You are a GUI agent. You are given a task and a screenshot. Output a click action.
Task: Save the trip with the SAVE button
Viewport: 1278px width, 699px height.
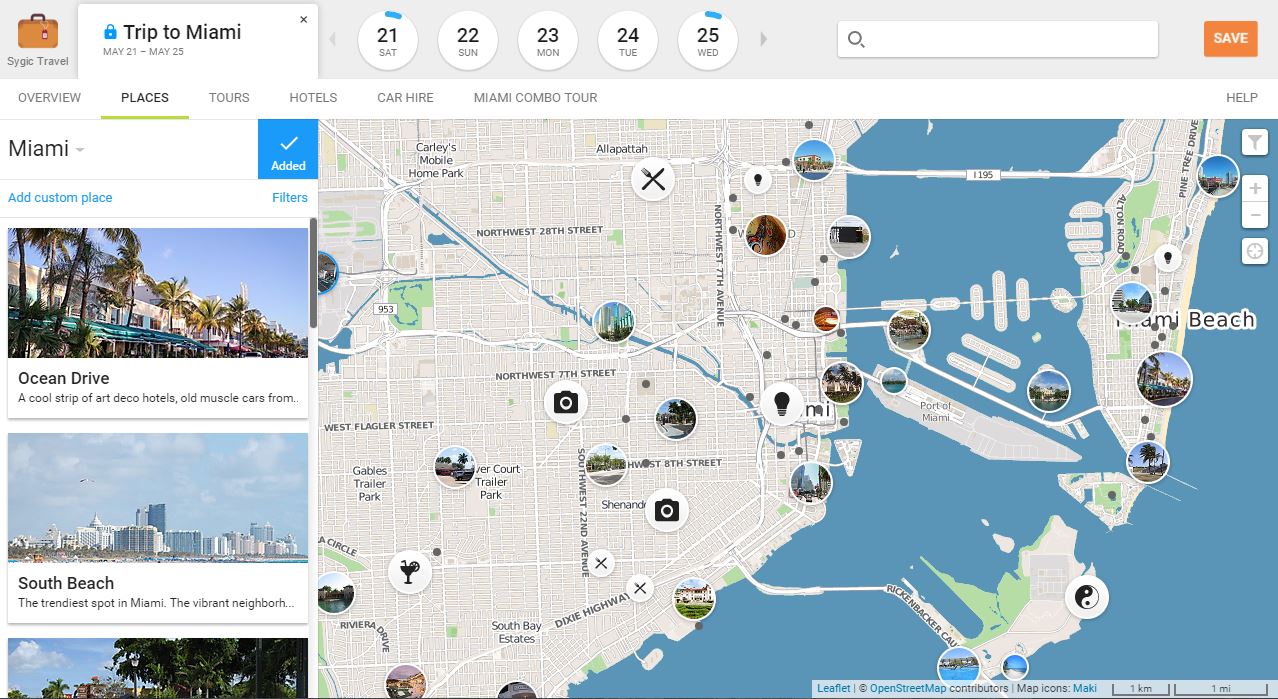(1229, 39)
